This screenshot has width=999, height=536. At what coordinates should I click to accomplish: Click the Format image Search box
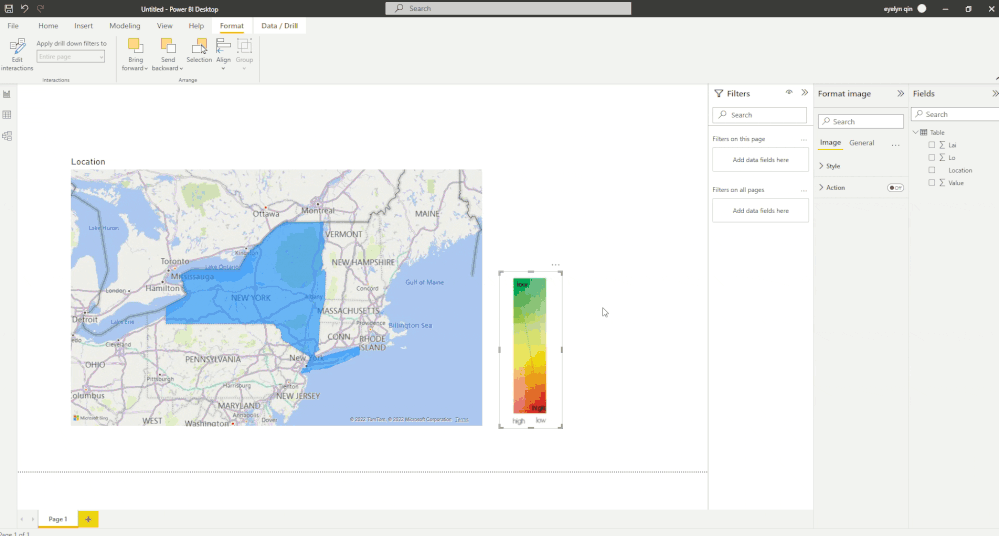(x=861, y=121)
